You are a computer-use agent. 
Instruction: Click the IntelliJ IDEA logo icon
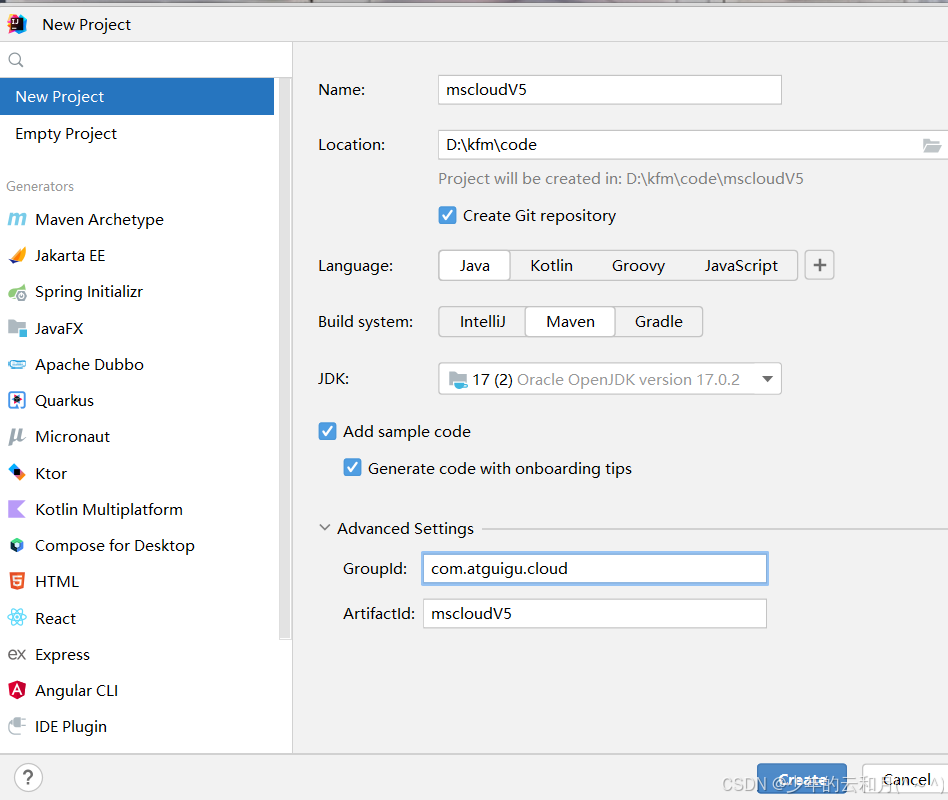pyautogui.click(x=17, y=24)
